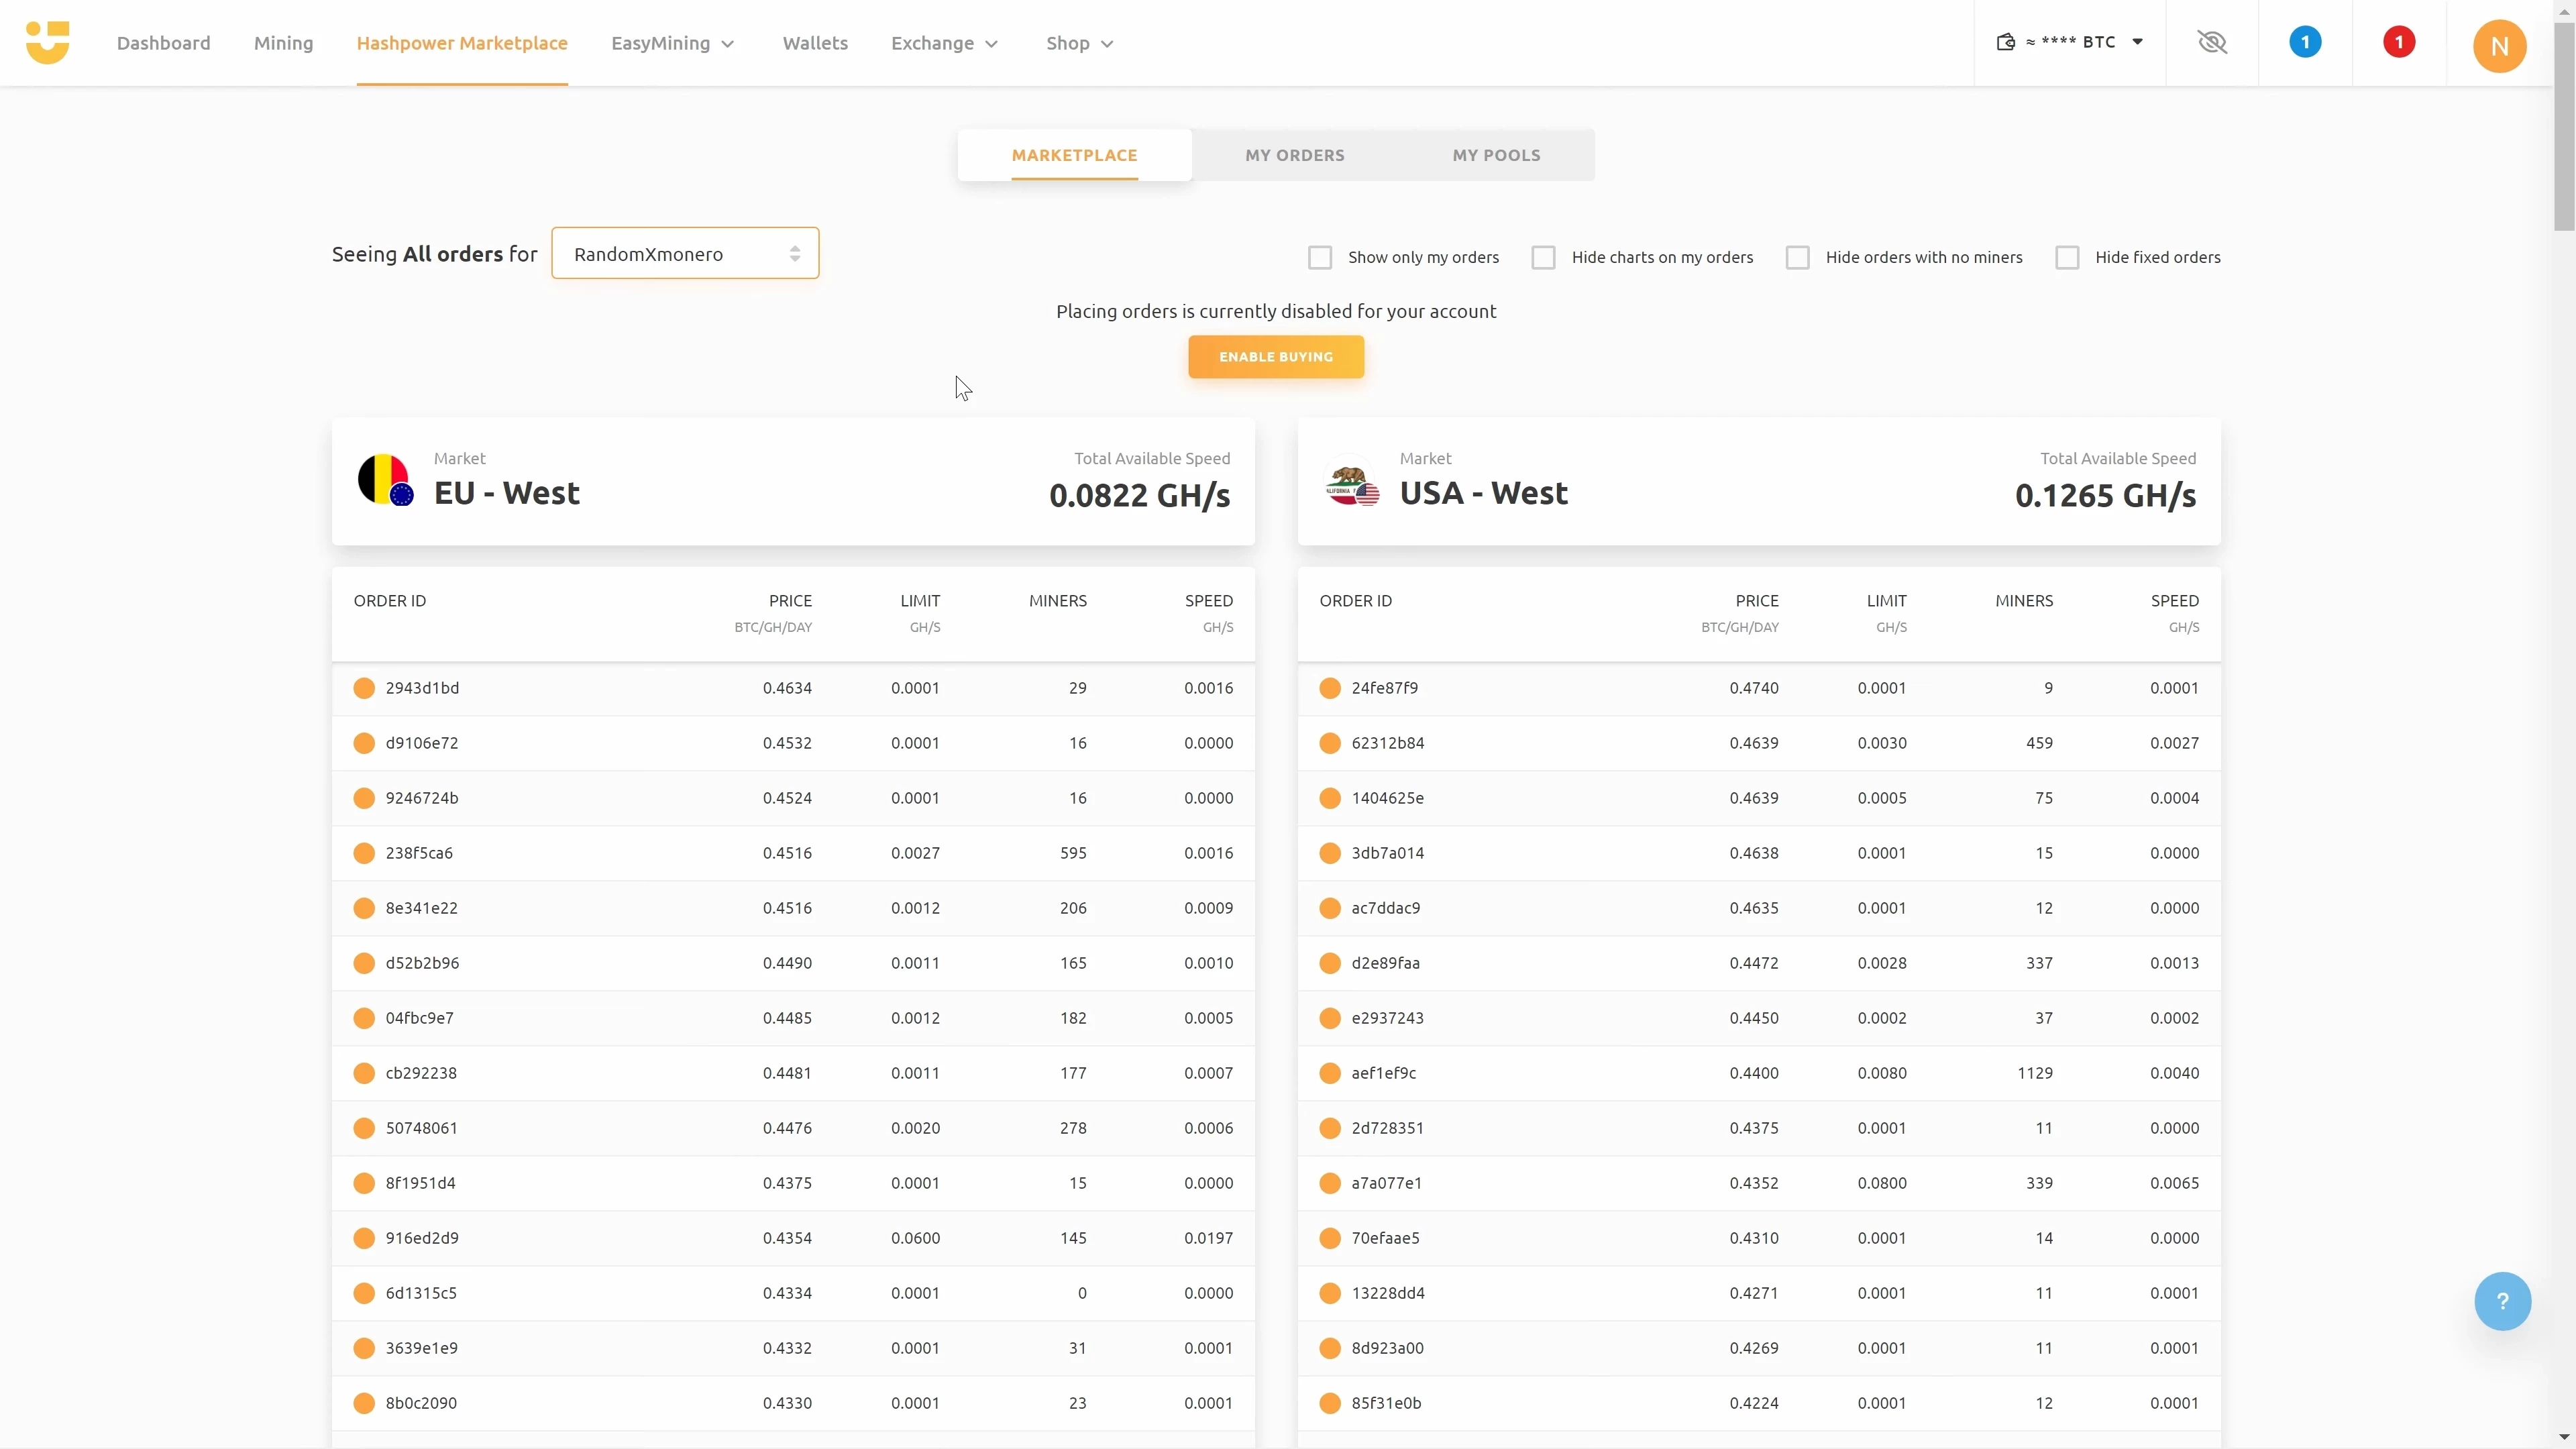Click the orange dot for order a7a077e1
The height and width of the screenshot is (1449, 2576).
[x=1330, y=1183]
